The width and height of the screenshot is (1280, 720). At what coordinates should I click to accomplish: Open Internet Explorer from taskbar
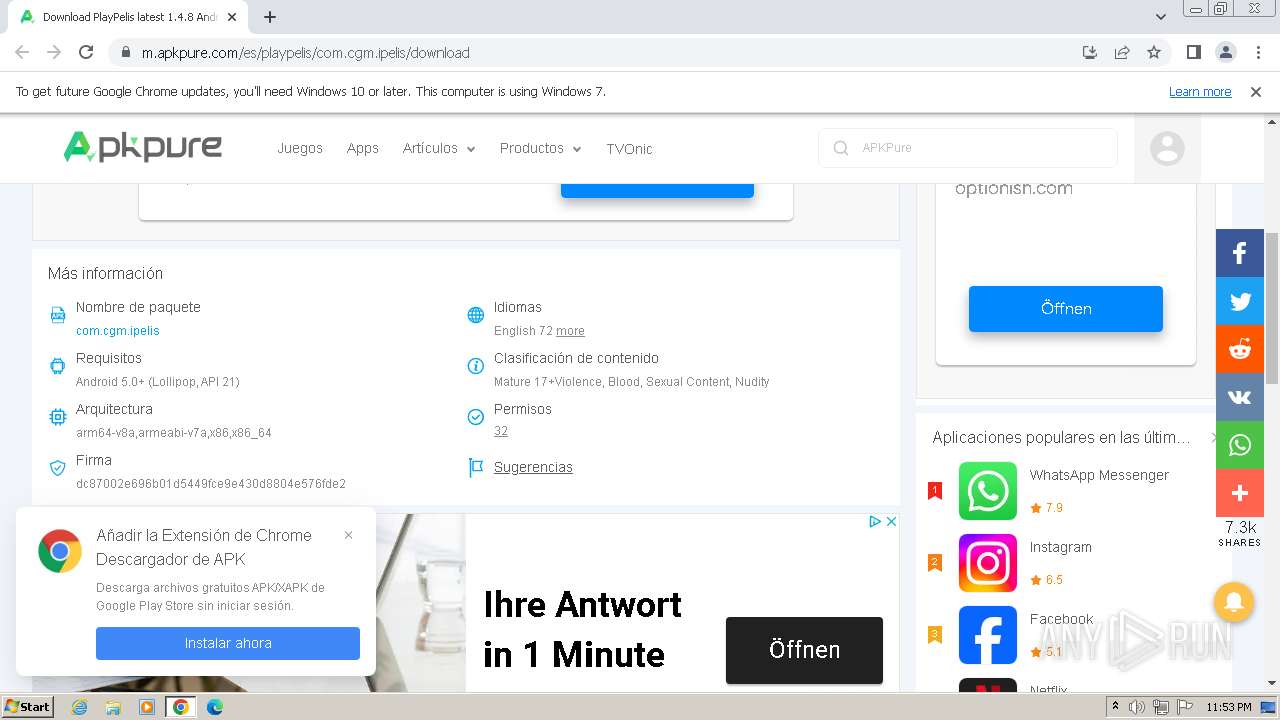pyautogui.click(x=79, y=707)
